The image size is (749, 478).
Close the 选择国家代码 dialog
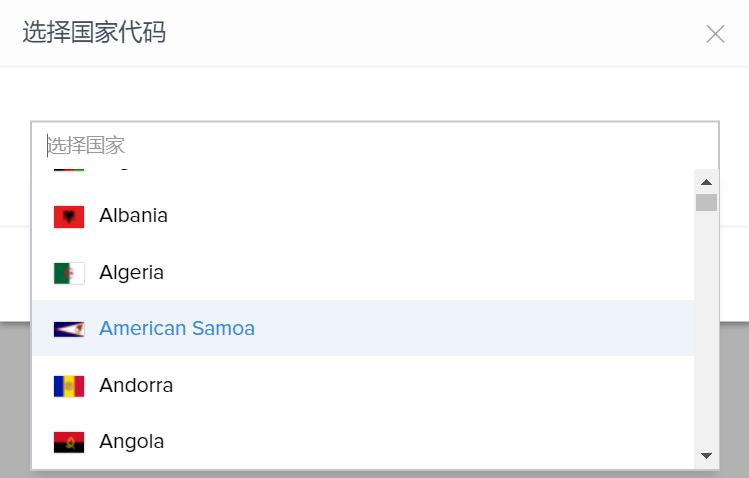point(715,34)
